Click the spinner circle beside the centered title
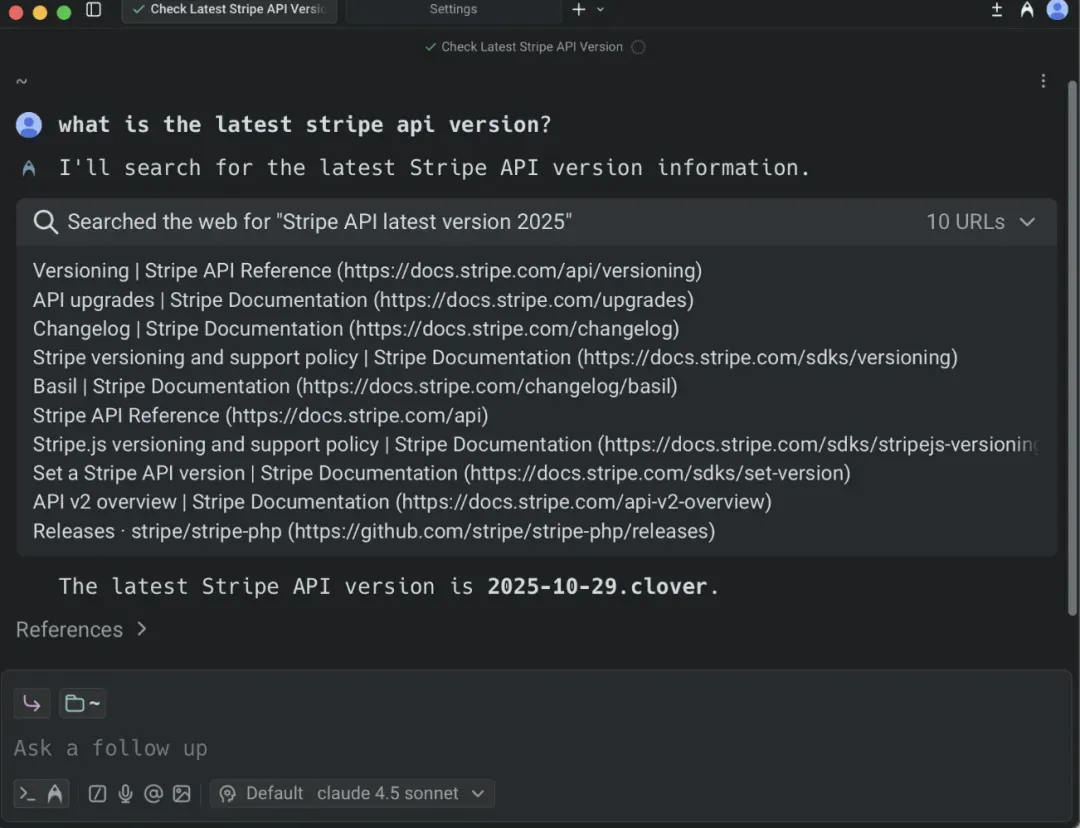 [638, 47]
